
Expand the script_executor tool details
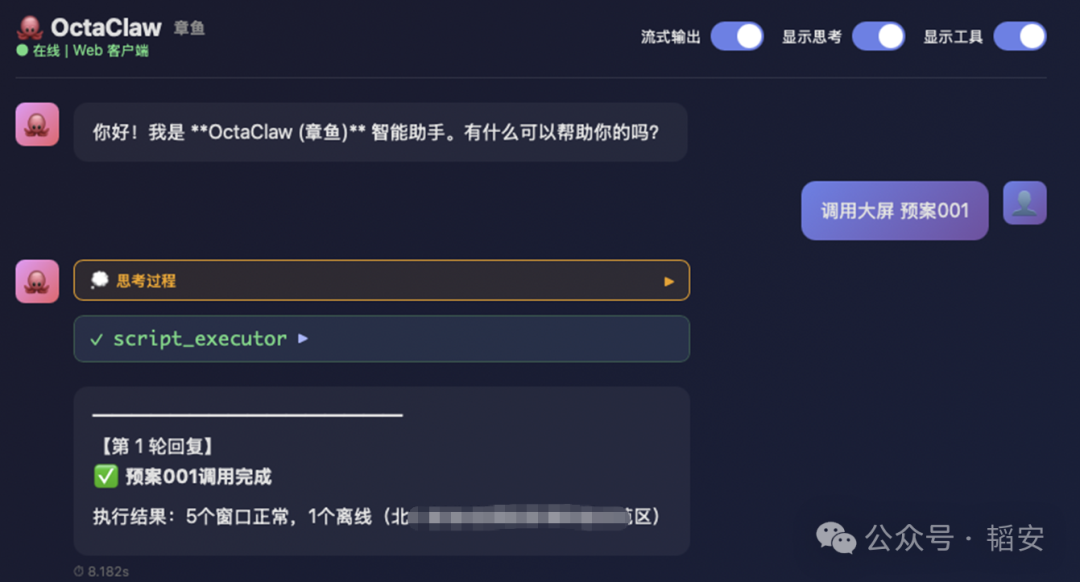303,339
